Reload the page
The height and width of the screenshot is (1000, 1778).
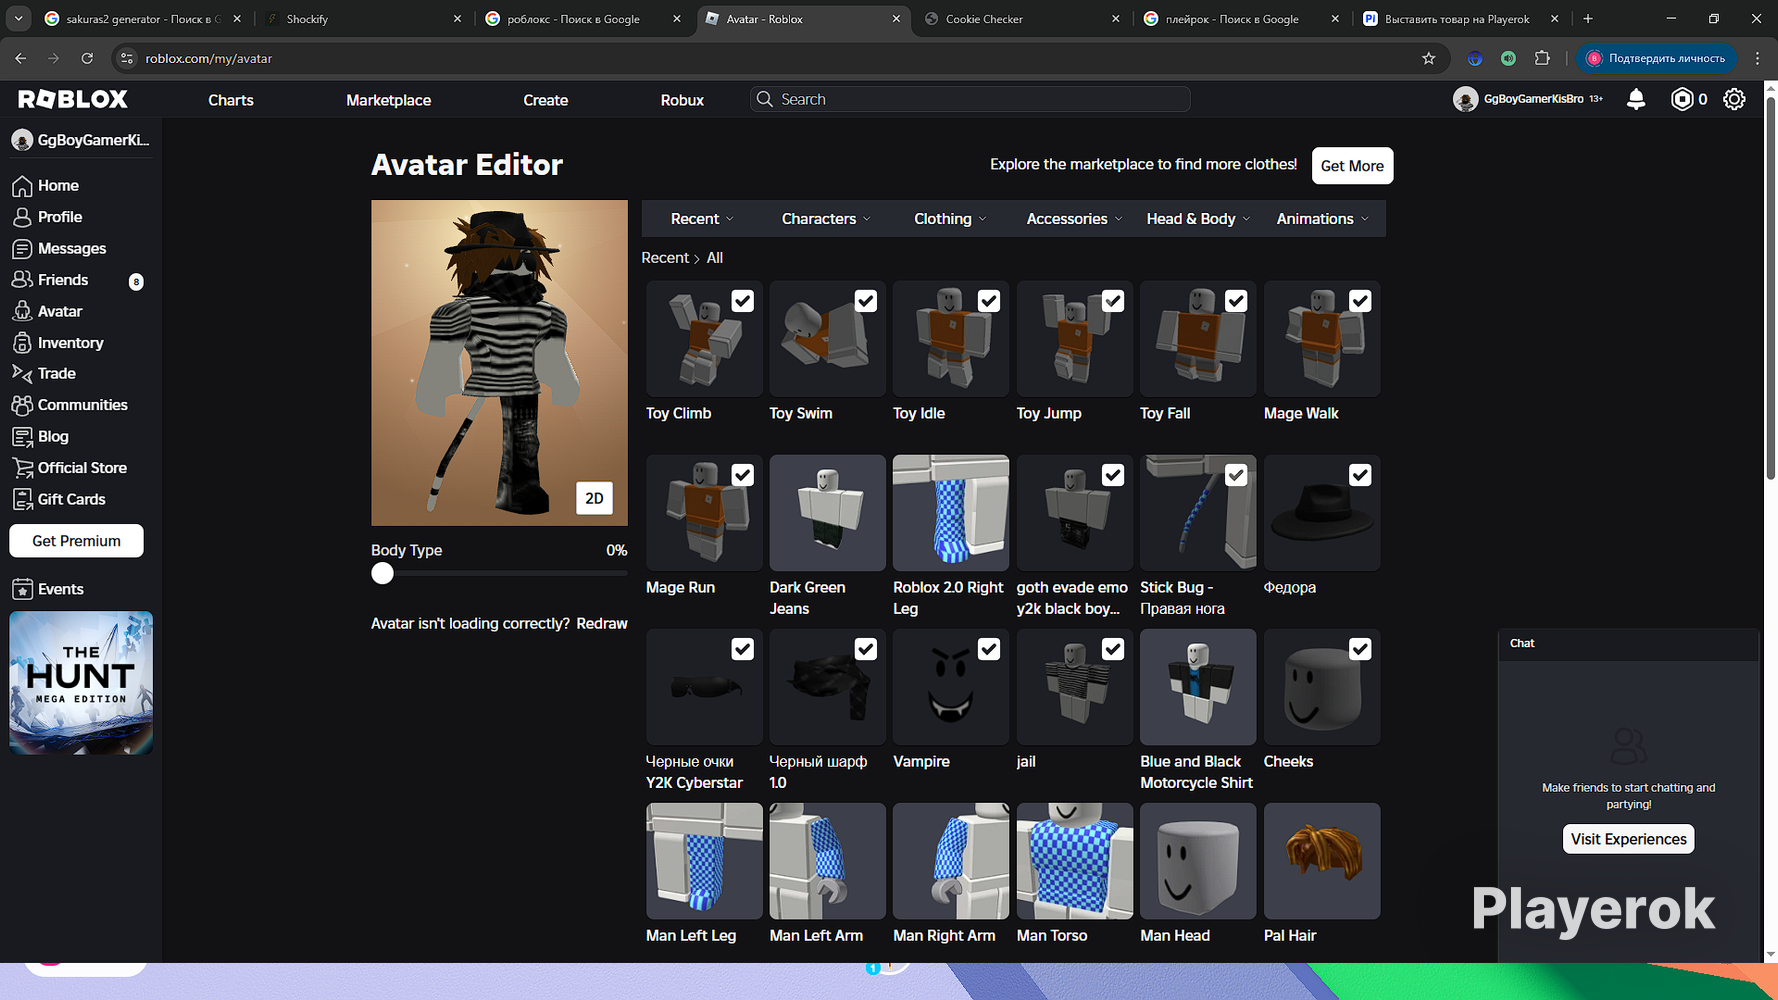pyautogui.click(x=87, y=58)
